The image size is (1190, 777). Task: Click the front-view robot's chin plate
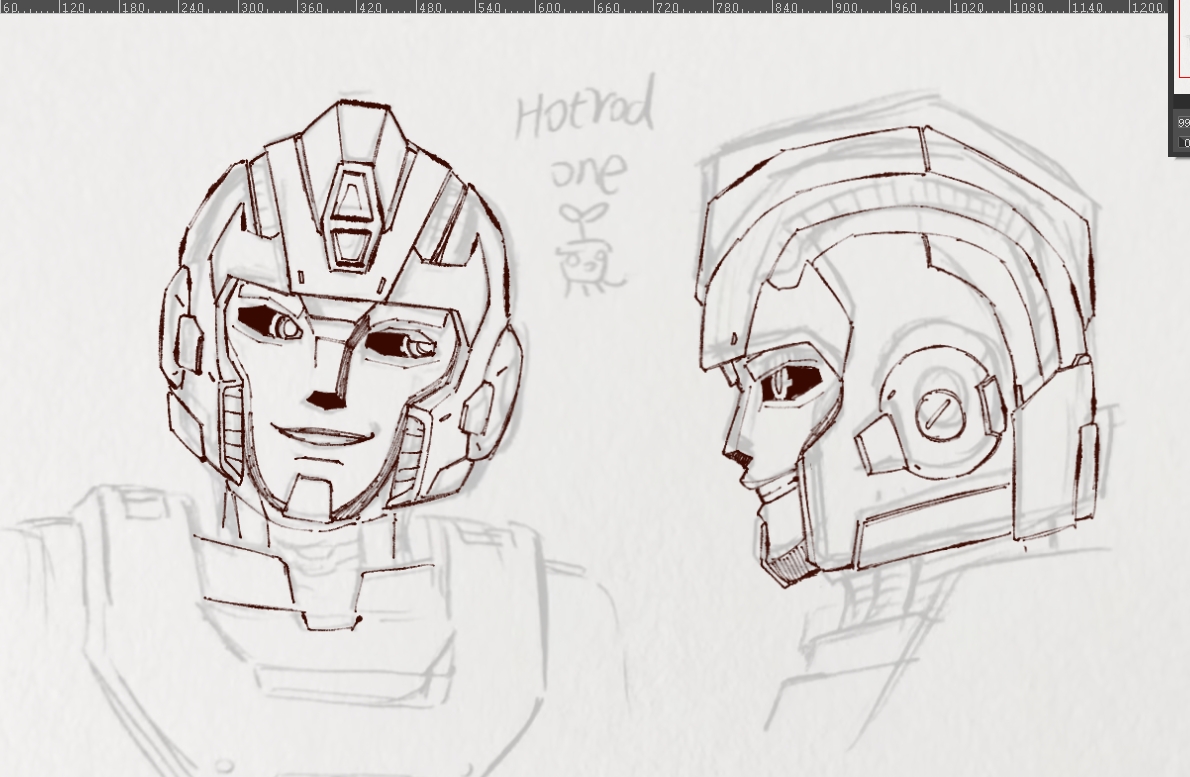[311, 494]
